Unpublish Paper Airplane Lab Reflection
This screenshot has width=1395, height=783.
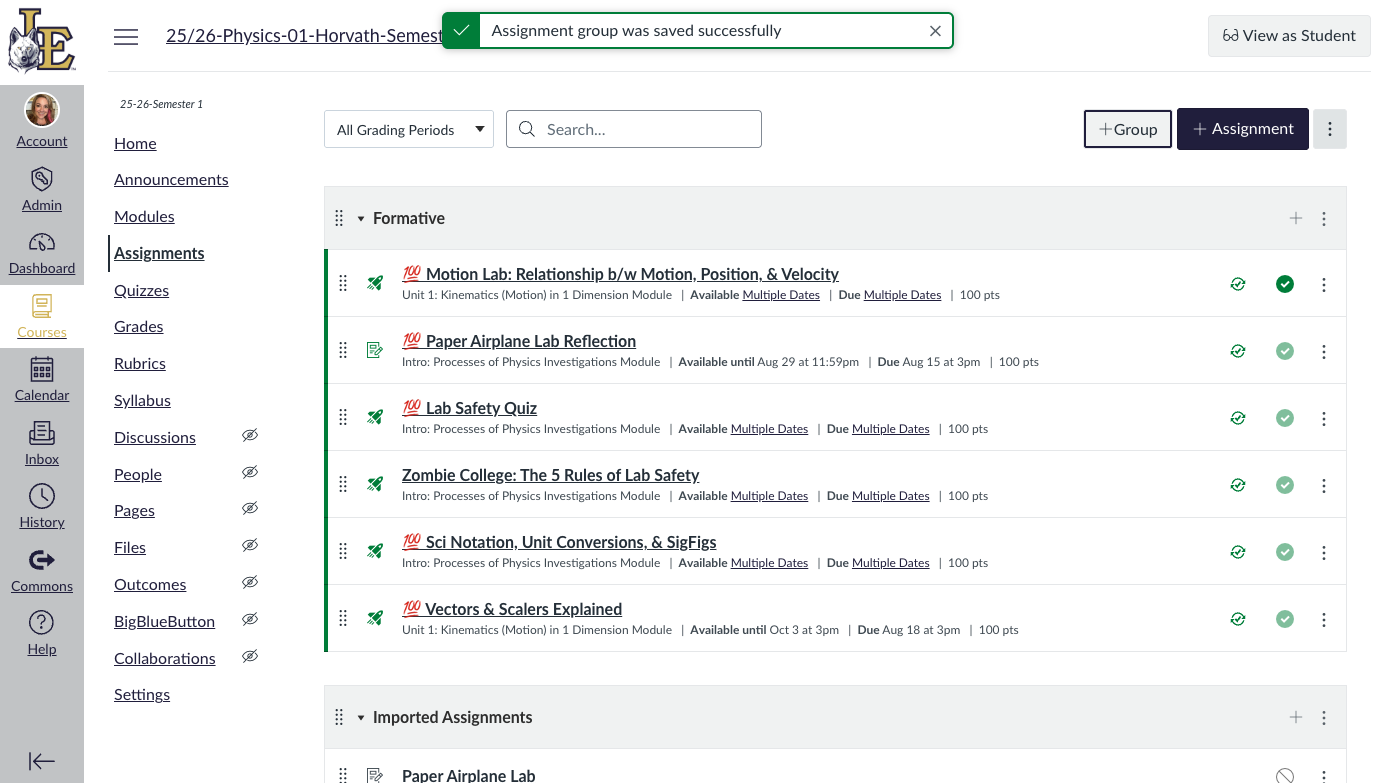(x=1285, y=351)
